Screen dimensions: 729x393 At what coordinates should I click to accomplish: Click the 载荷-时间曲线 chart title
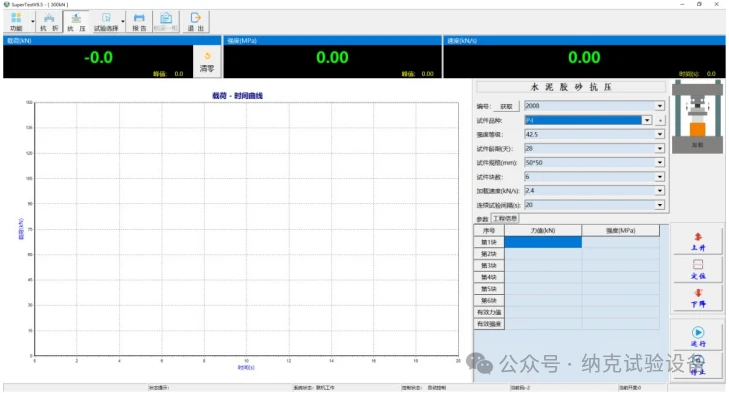[238, 96]
